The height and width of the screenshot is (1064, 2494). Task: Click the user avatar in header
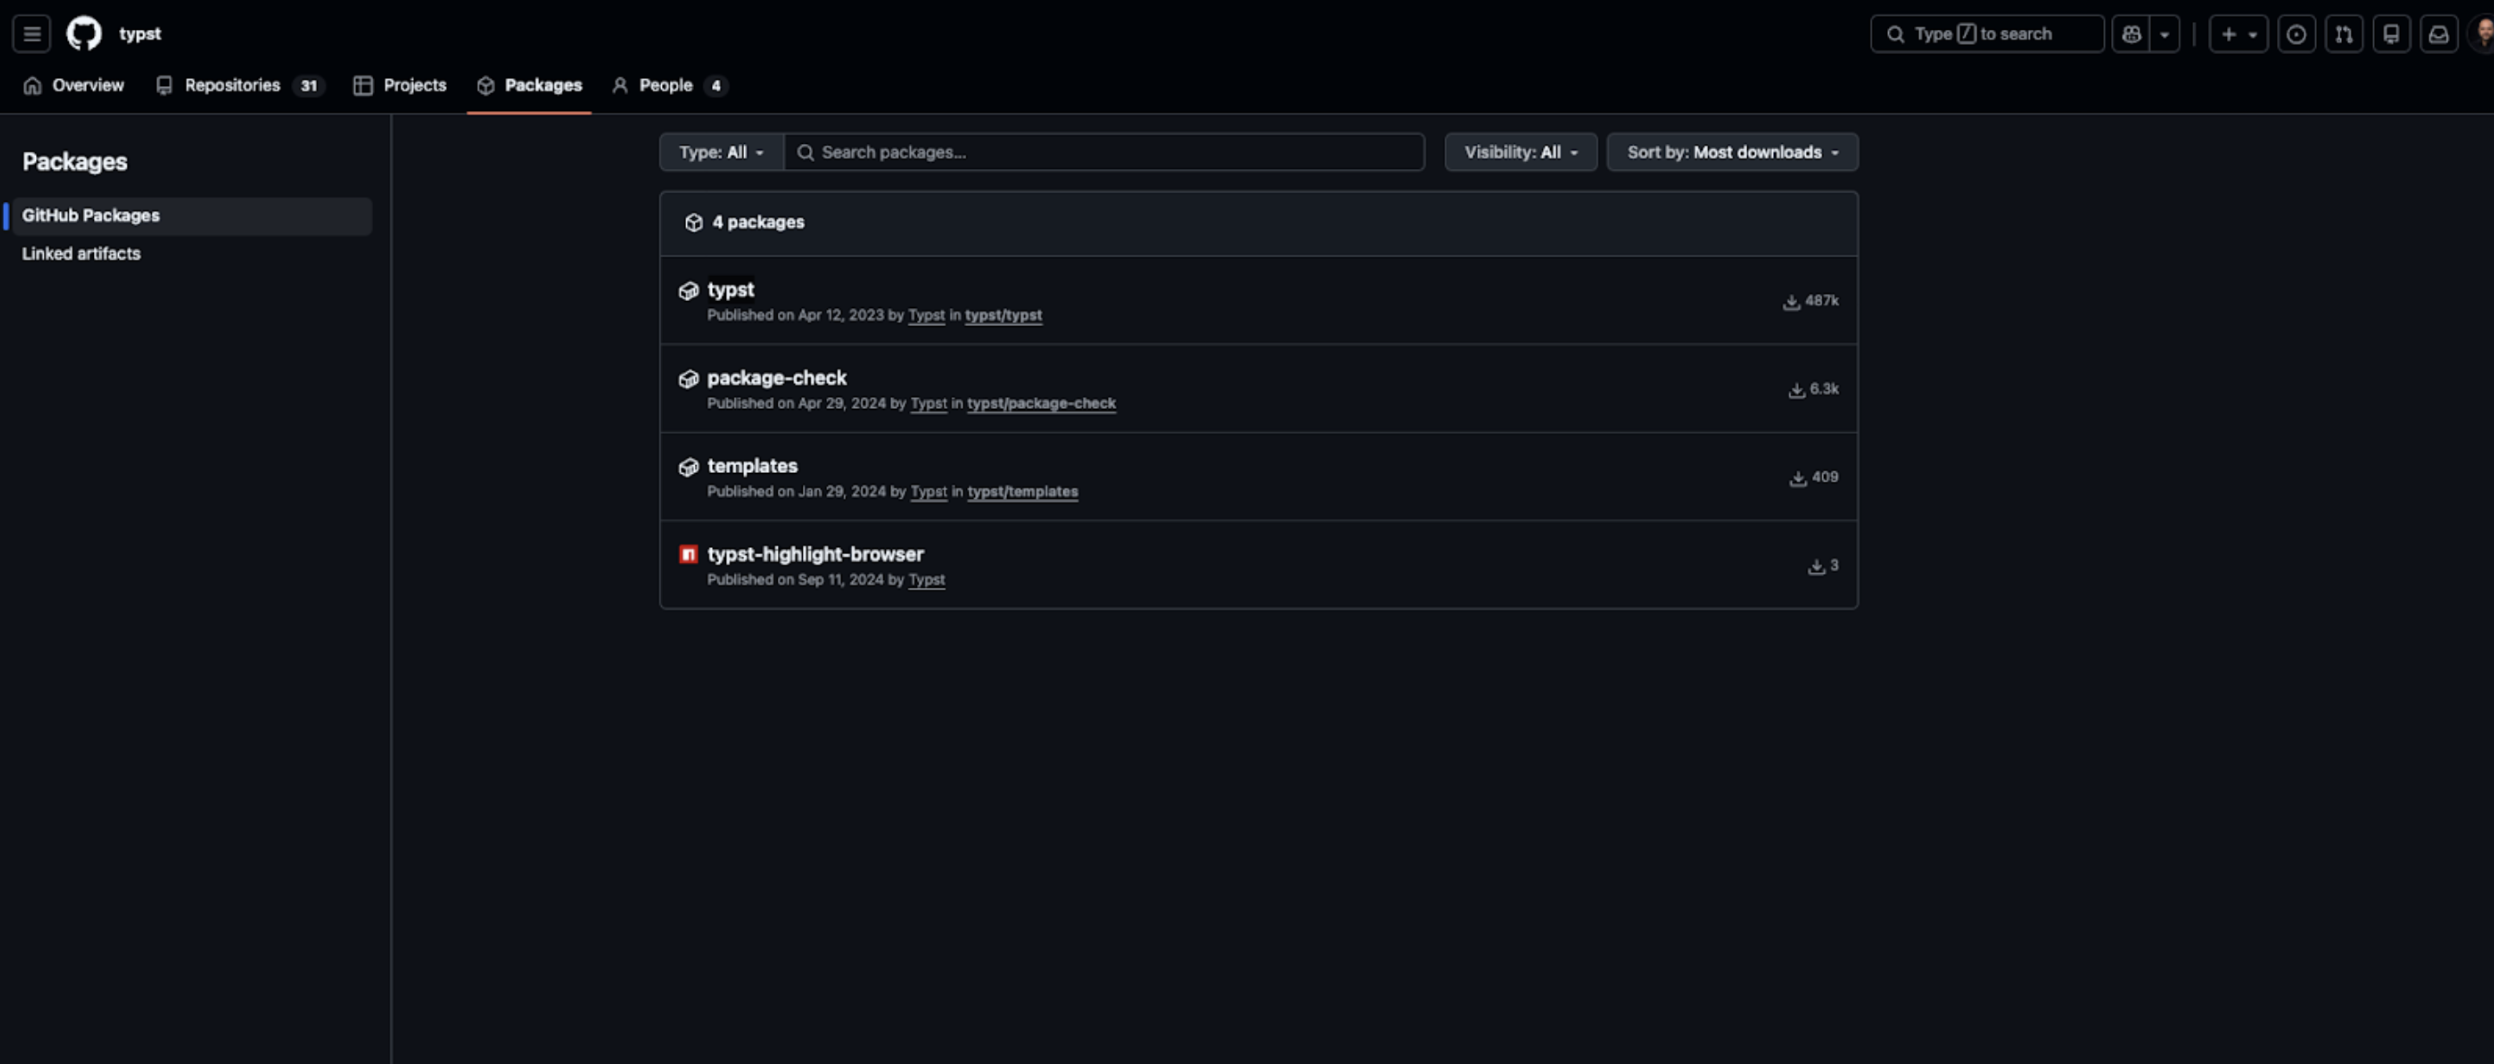pos(2484,34)
